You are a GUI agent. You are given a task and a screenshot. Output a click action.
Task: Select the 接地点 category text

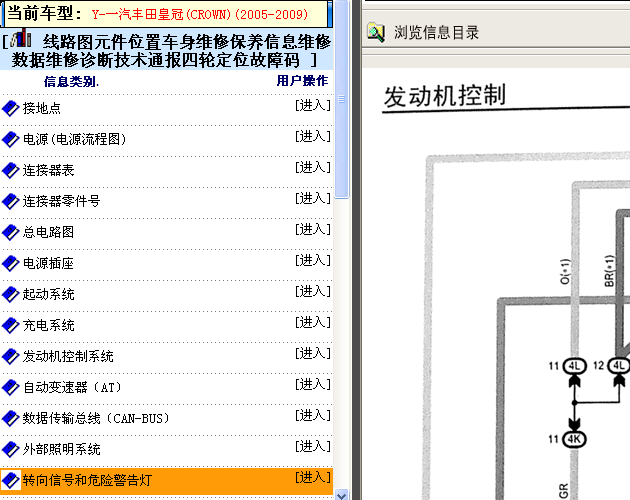coord(42,108)
